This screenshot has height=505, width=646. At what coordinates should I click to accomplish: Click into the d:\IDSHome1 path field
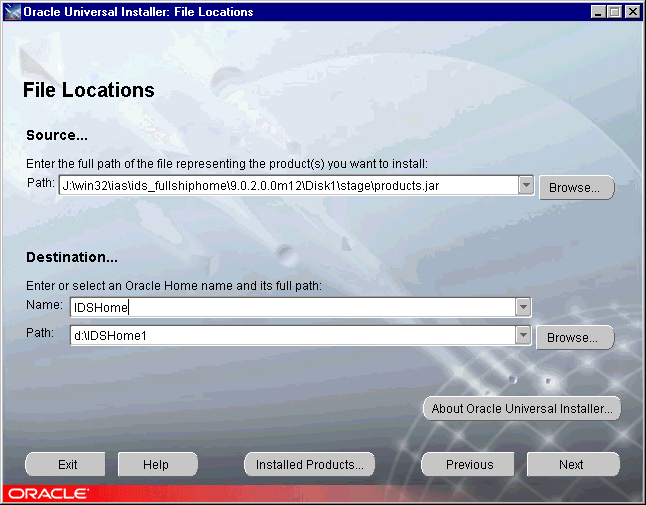(293, 335)
